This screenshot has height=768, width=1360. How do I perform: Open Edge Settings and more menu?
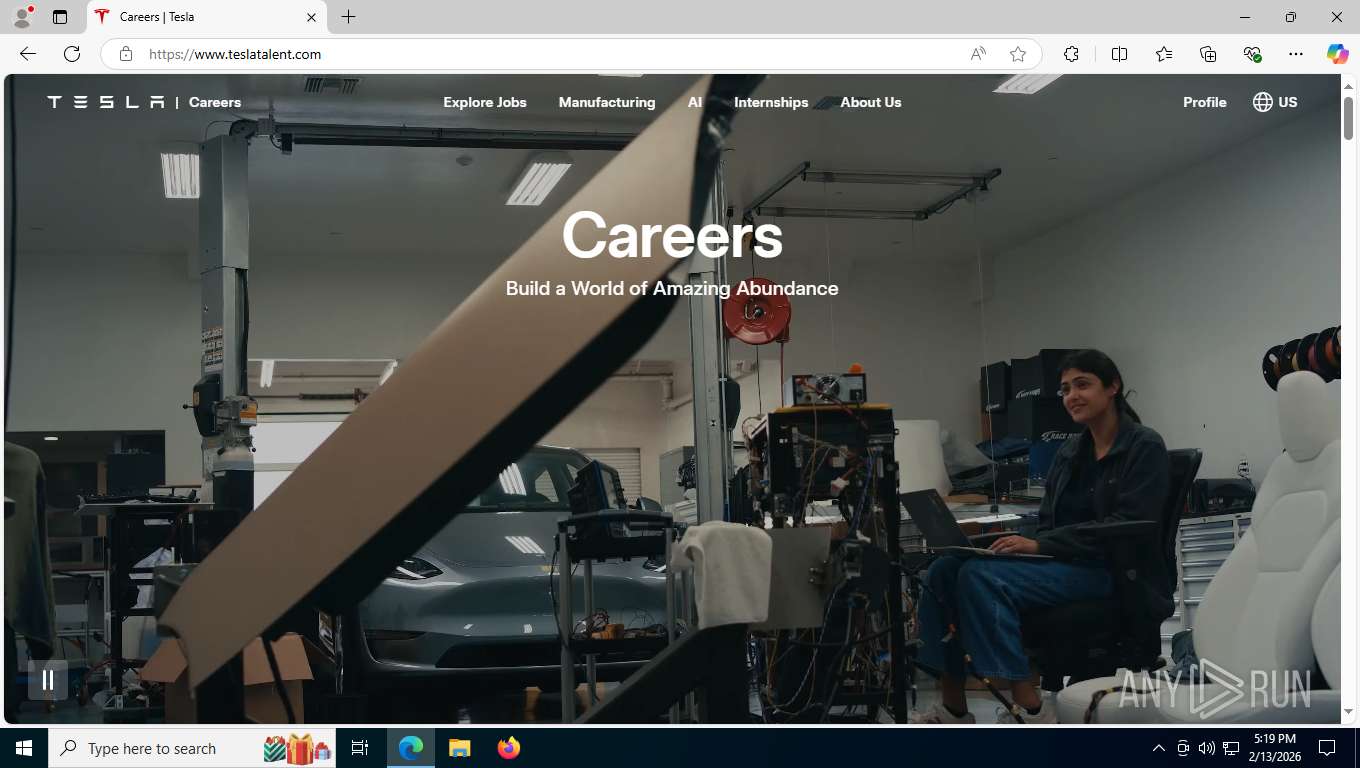(x=1296, y=54)
